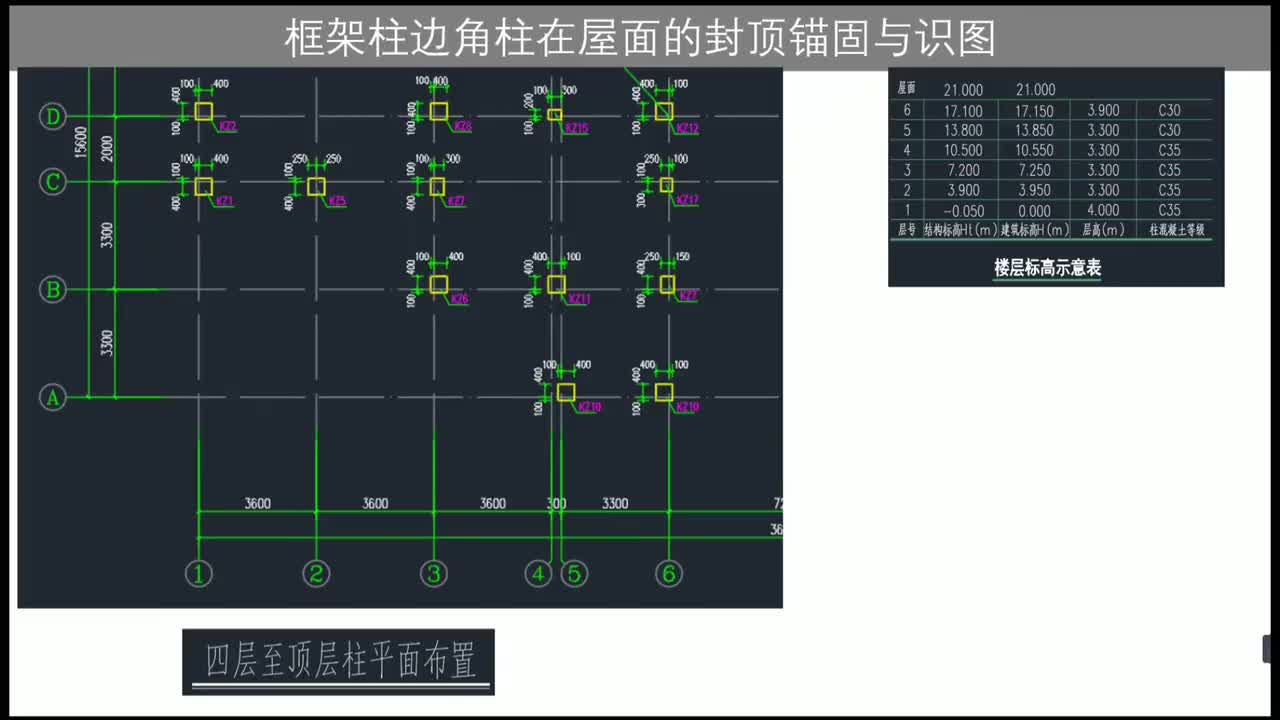Image resolution: width=1280 pixels, height=720 pixels.
Task: Click the KZ1 column label
Action: 225,201
